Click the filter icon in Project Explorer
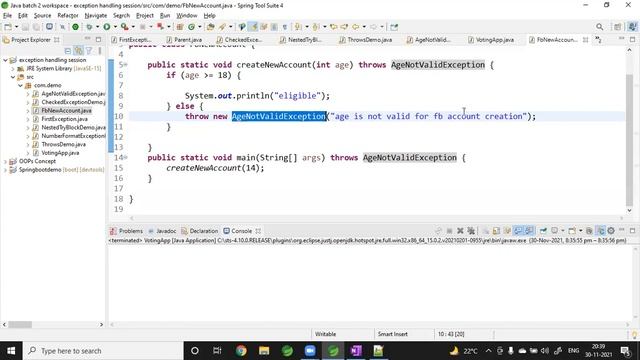 89,51
